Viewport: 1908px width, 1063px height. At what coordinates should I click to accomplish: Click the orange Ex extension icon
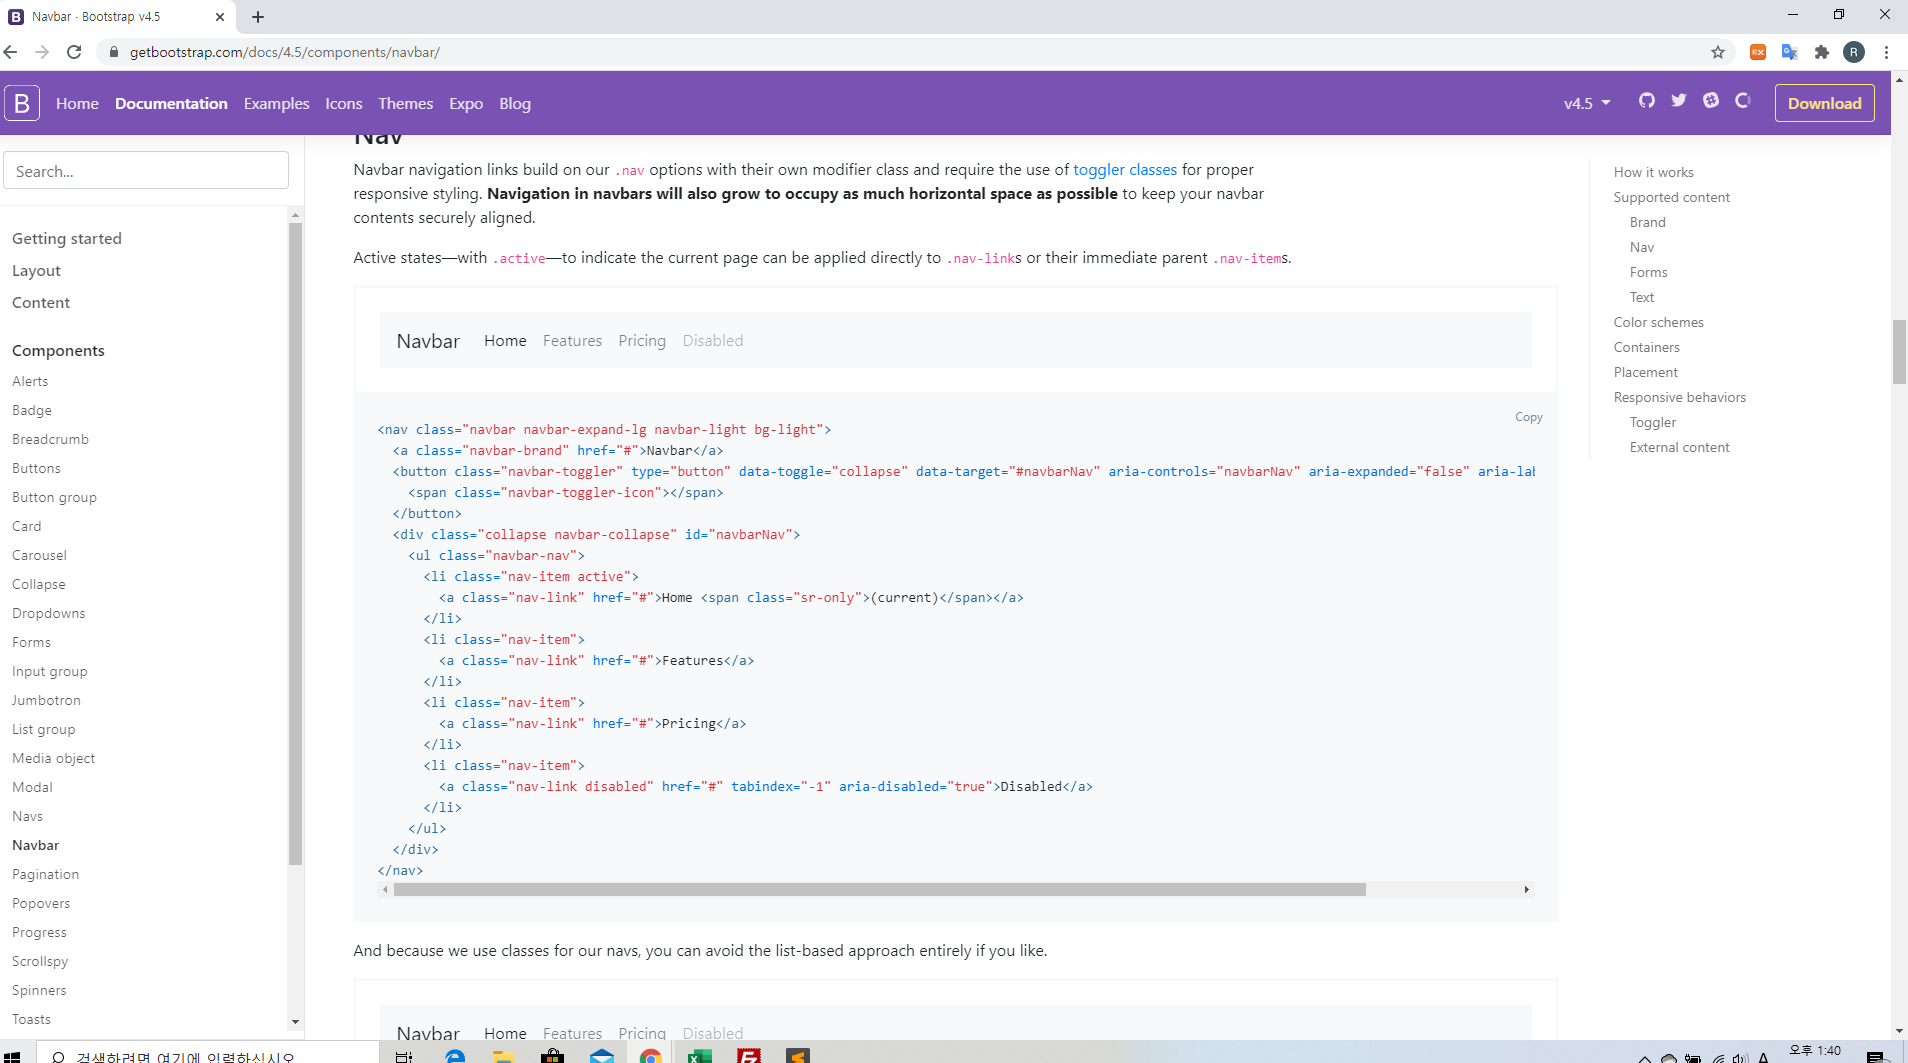tap(1758, 52)
